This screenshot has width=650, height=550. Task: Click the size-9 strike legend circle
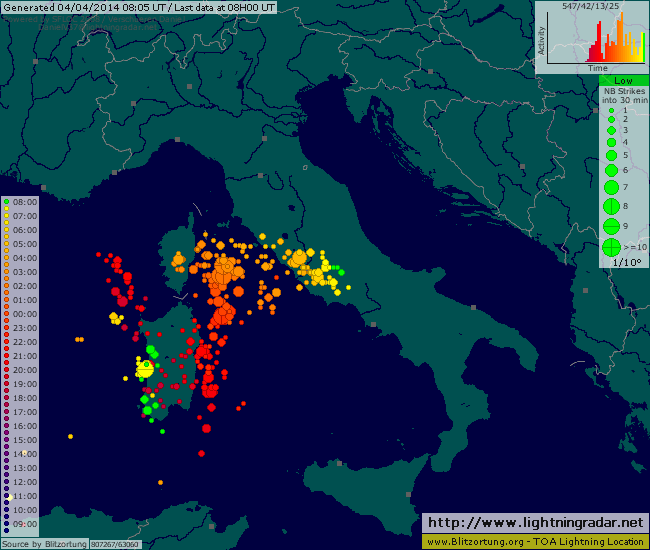click(x=611, y=226)
